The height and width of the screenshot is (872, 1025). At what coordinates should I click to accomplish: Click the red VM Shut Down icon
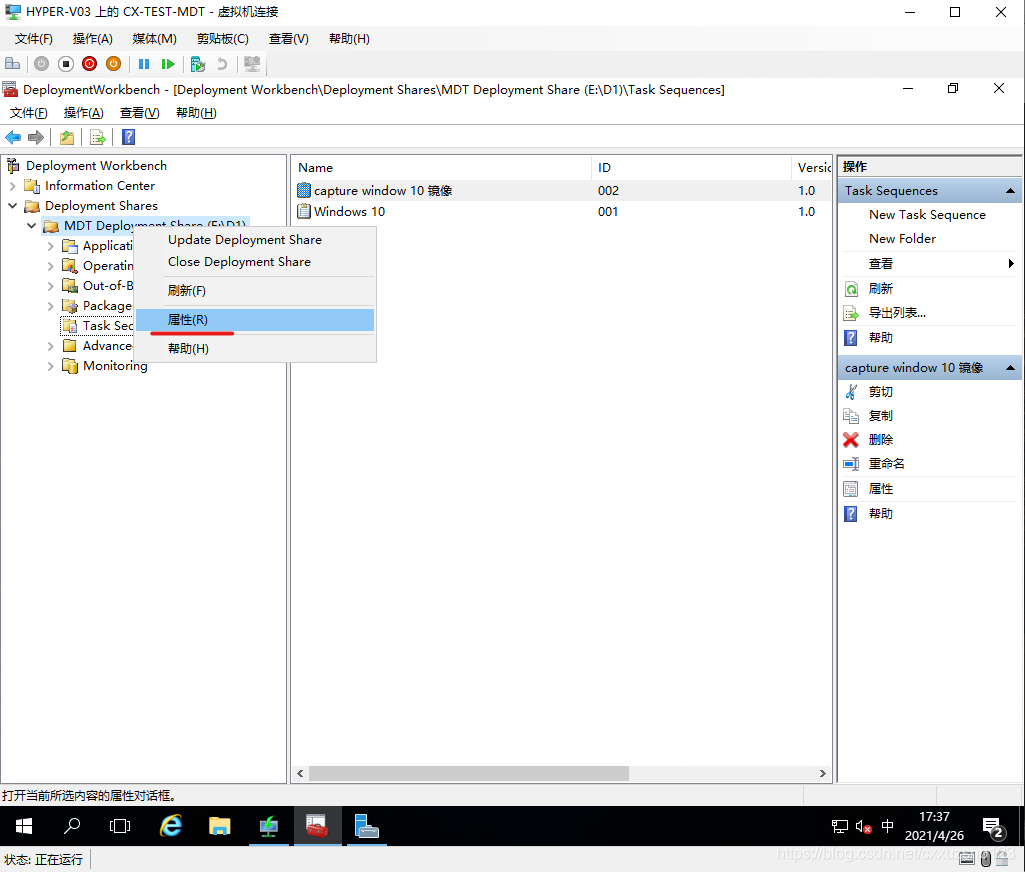90,64
